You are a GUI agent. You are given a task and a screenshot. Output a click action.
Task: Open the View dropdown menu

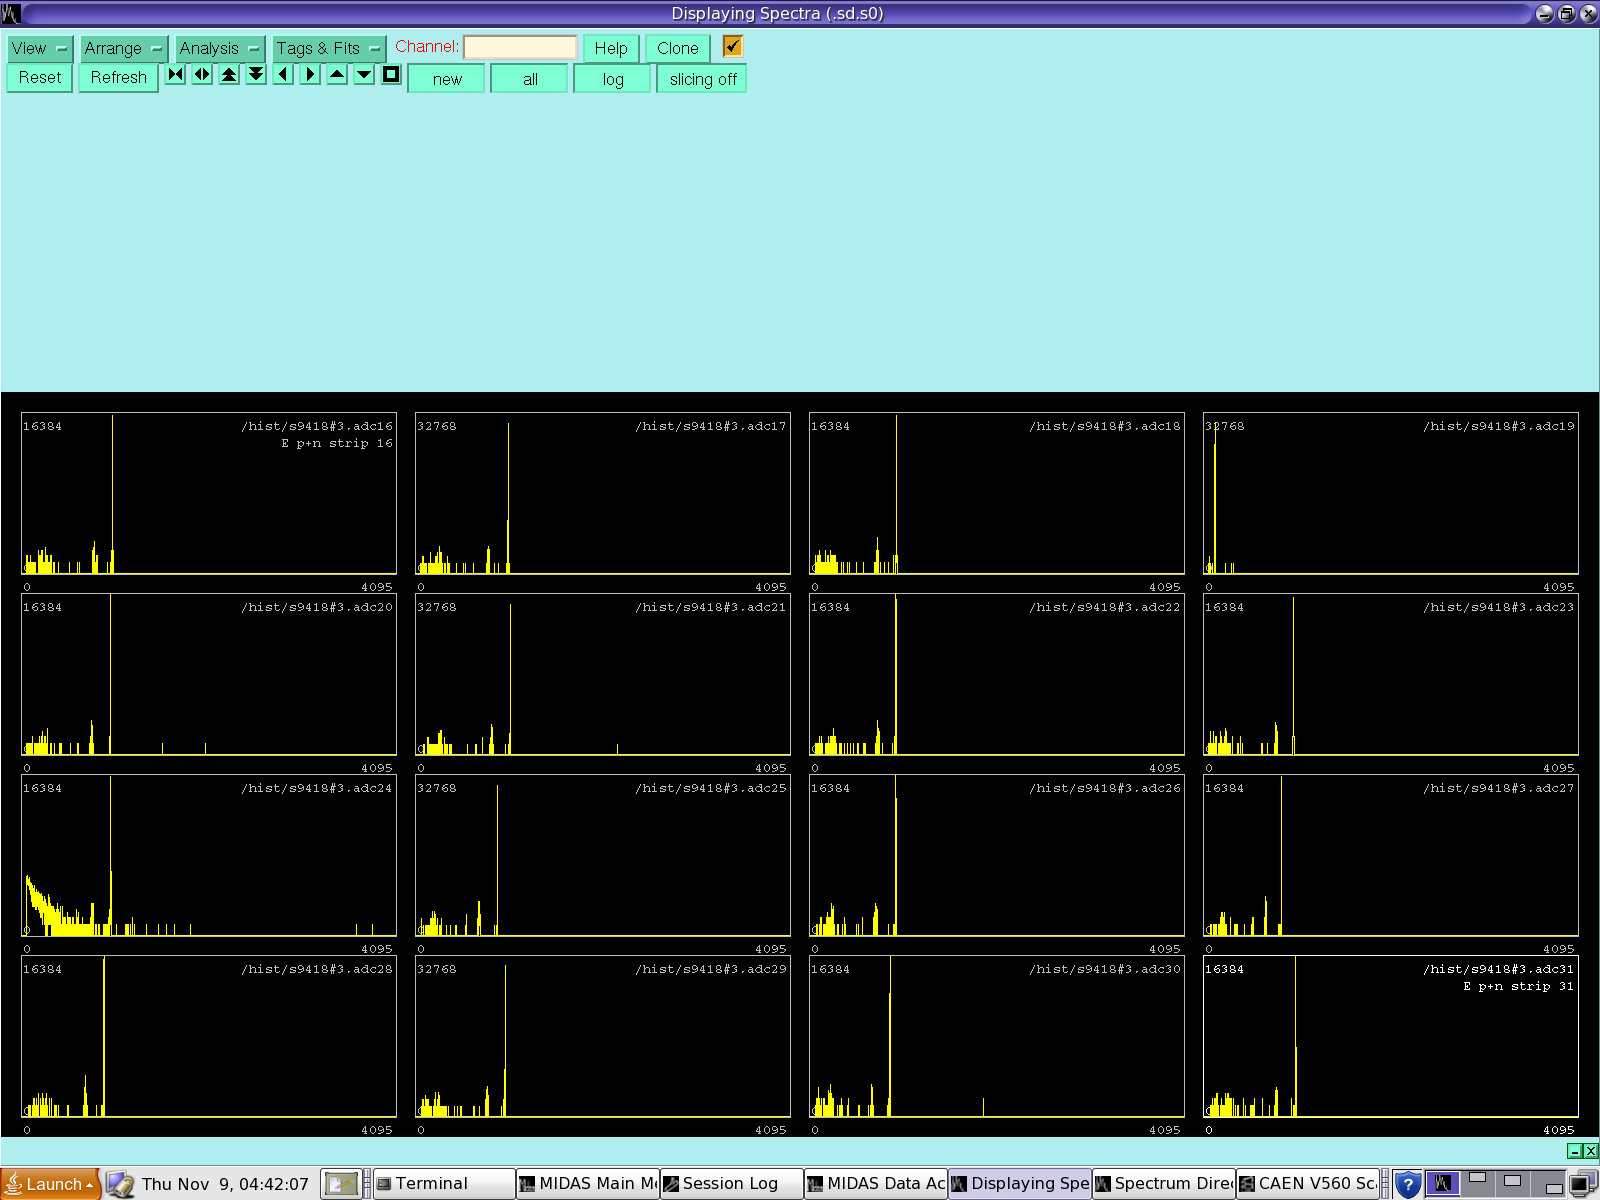tap(39, 48)
